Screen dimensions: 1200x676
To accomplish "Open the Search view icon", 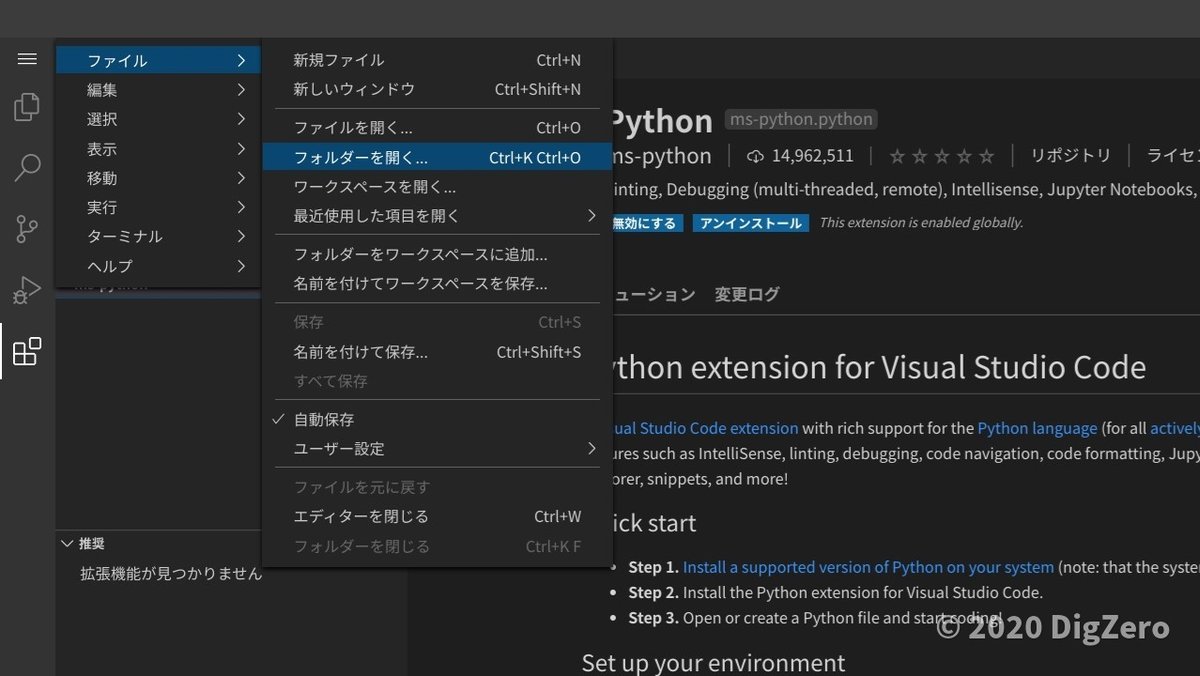I will click(27, 167).
